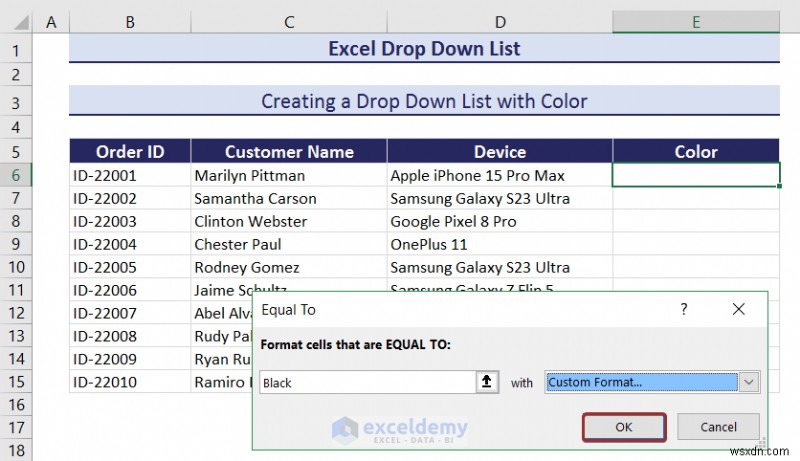Viewport: 800px width, 461px height.
Task: Click Chester Paul cell
Action: [289, 244]
